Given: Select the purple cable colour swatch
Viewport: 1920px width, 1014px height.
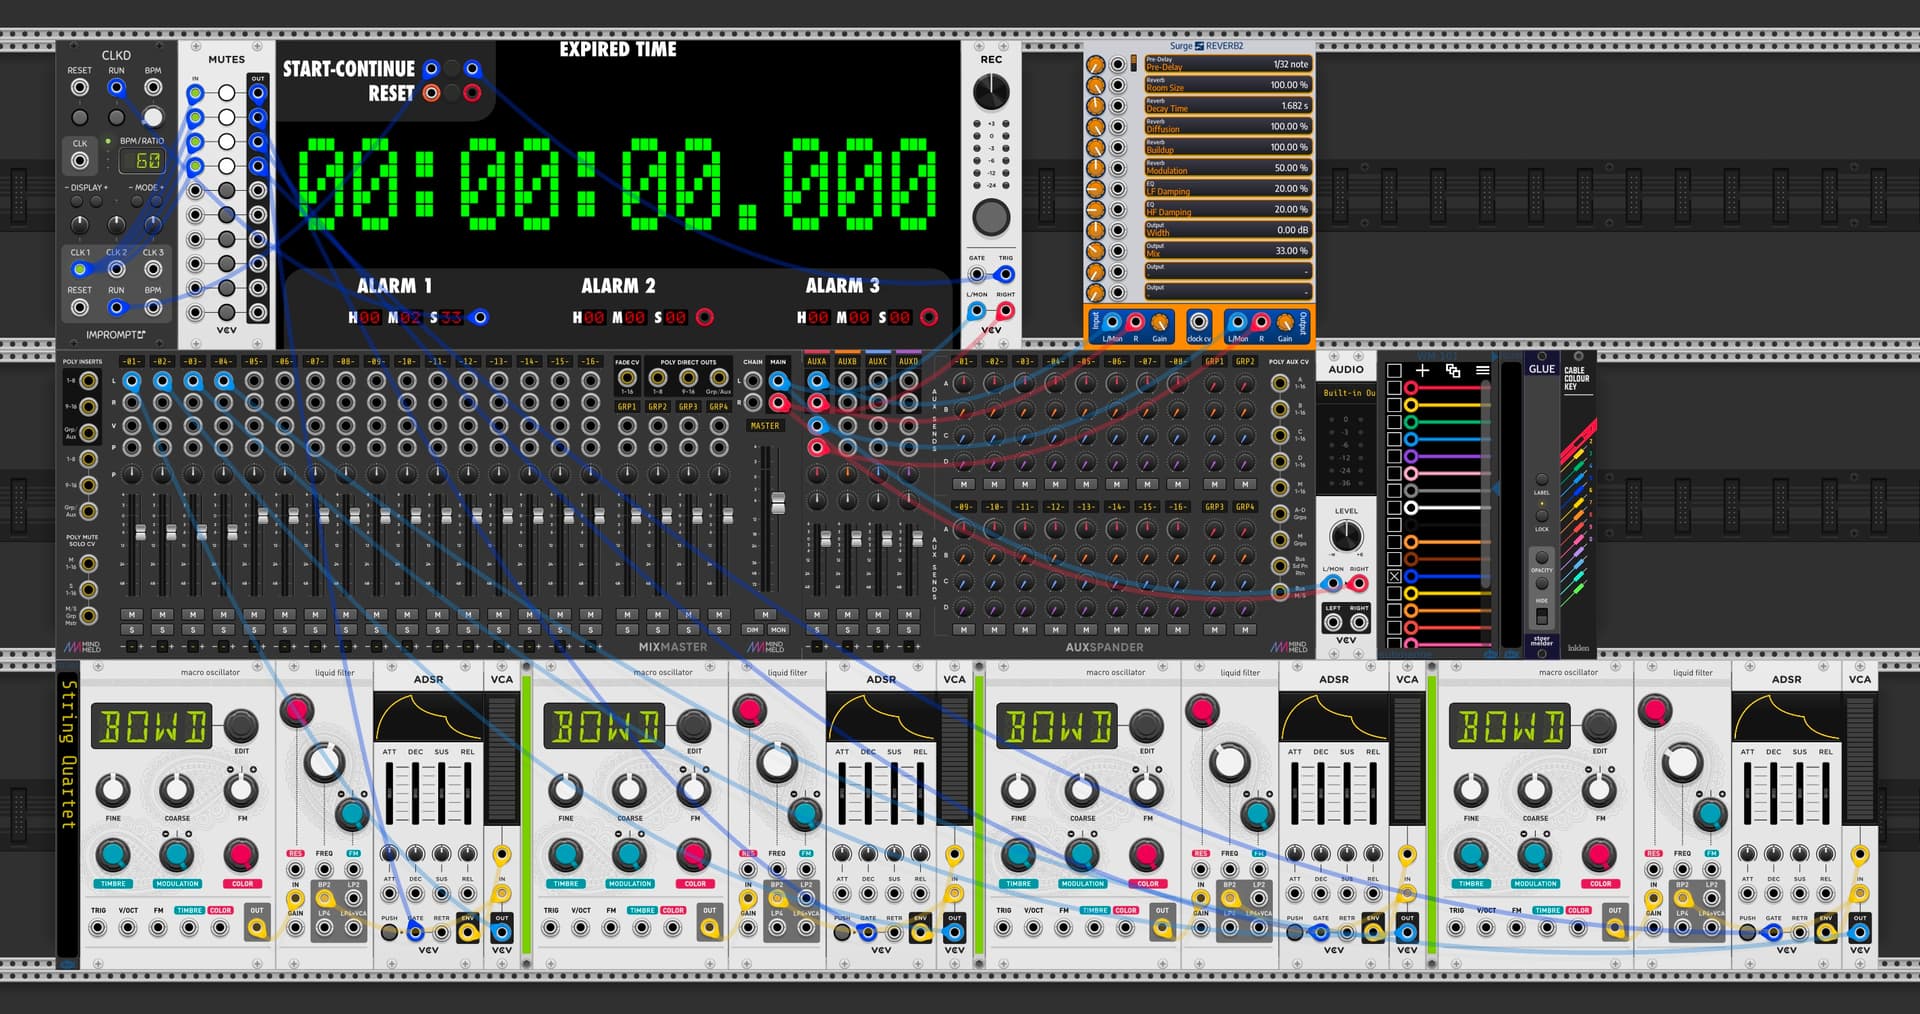Looking at the screenshot, I should (x=1411, y=456).
